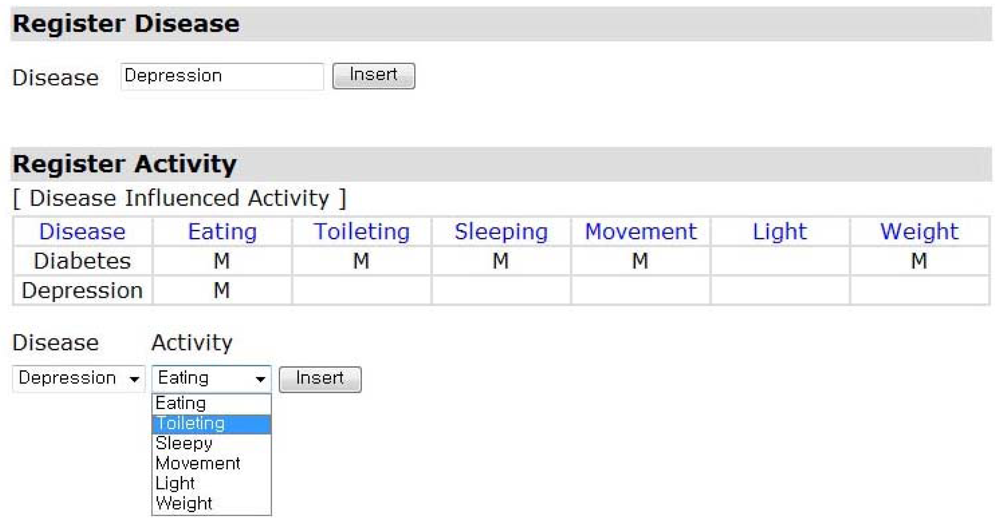The image size is (1000, 524).
Task: Click the Movement column header
Action: (x=641, y=232)
